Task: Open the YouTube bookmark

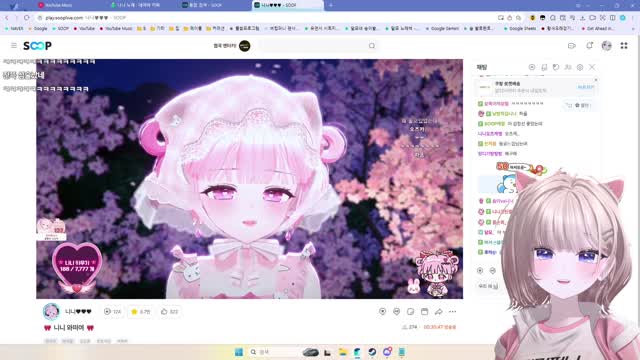Action: click(x=84, y=29)
